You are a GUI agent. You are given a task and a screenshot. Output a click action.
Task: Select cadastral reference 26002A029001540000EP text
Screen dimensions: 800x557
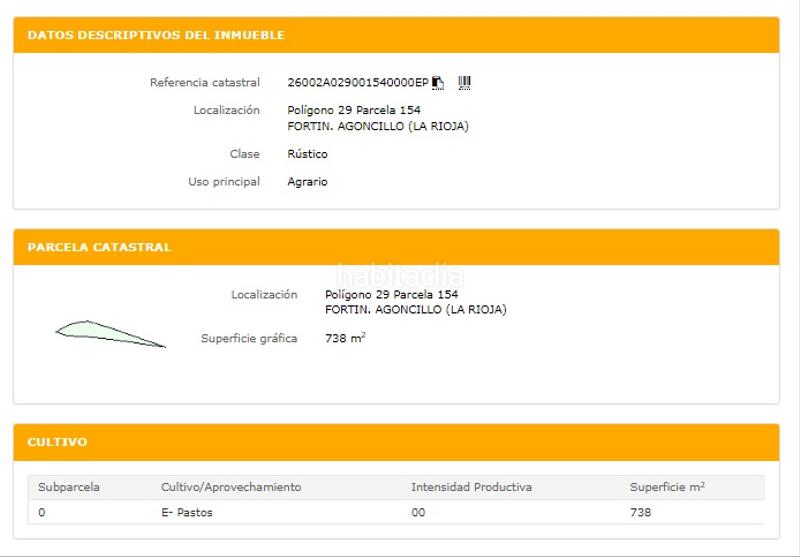pyautogui.click(x=357, y=83)
